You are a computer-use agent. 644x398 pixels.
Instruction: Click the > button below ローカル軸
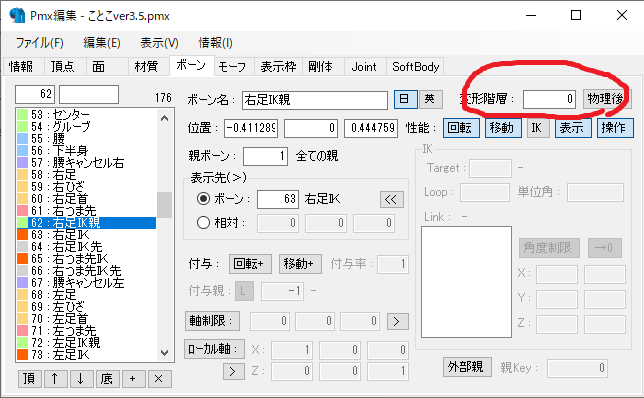pos(234,372)
